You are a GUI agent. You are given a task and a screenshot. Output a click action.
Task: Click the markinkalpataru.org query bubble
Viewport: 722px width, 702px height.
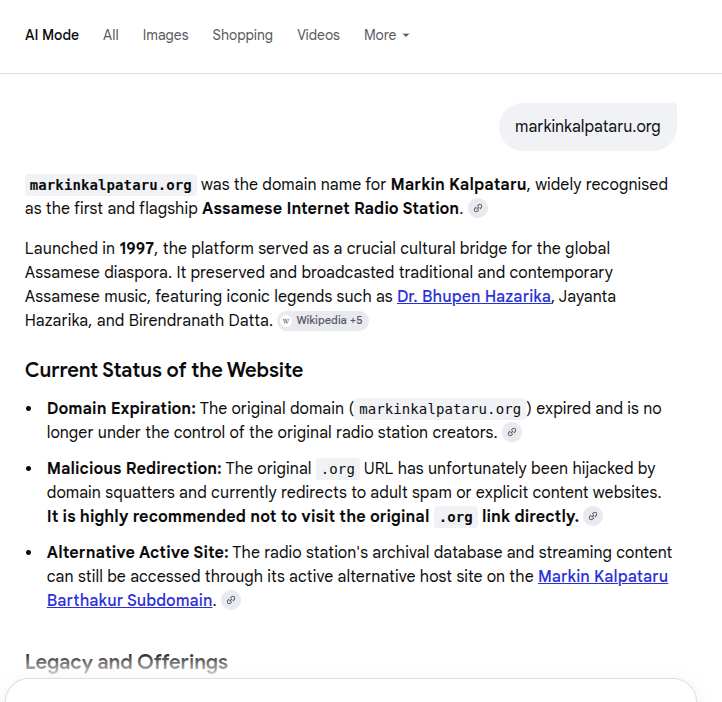588,127
